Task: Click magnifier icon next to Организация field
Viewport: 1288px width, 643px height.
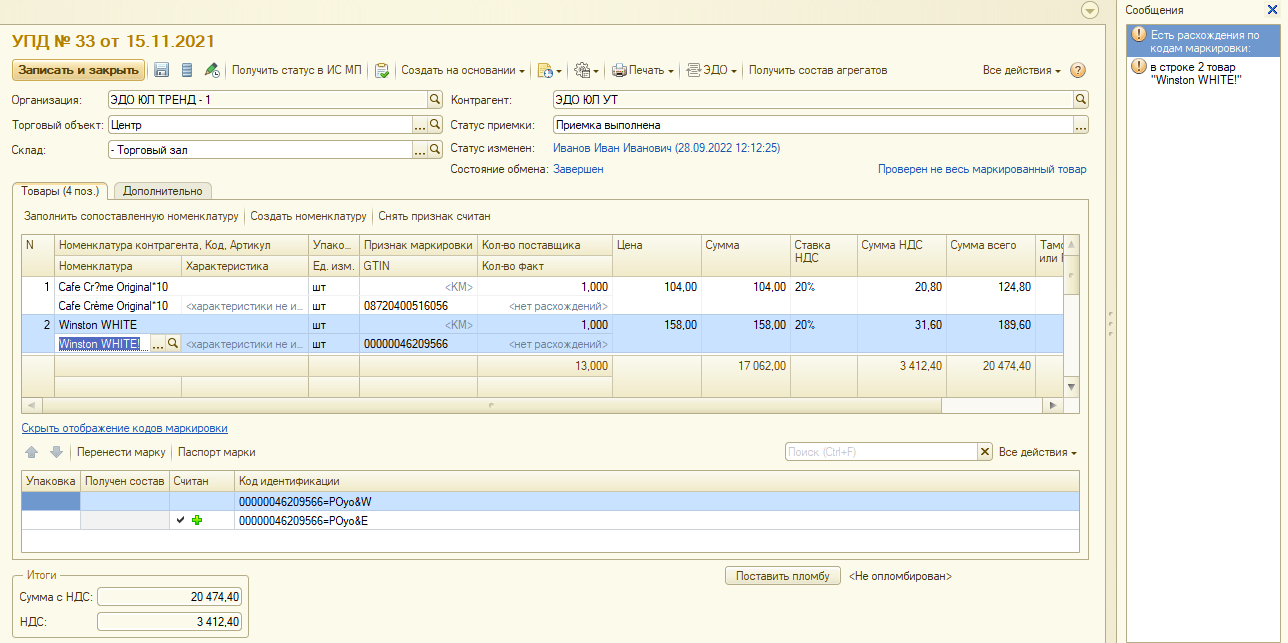Action: pos(435,100)
